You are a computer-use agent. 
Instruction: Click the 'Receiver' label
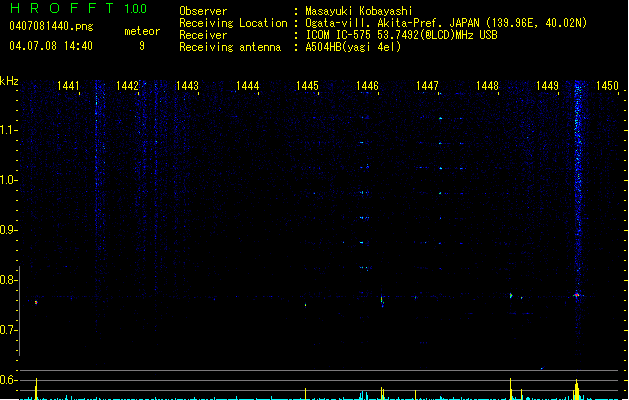click(203, 35)
